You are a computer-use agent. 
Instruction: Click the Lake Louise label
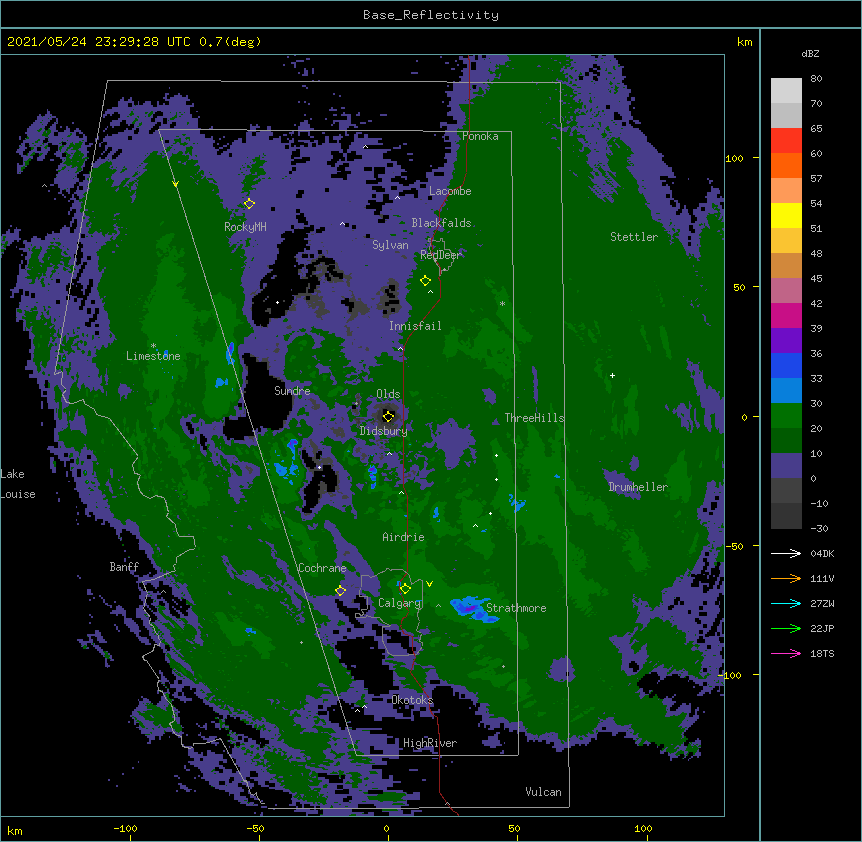coord(18,484)
